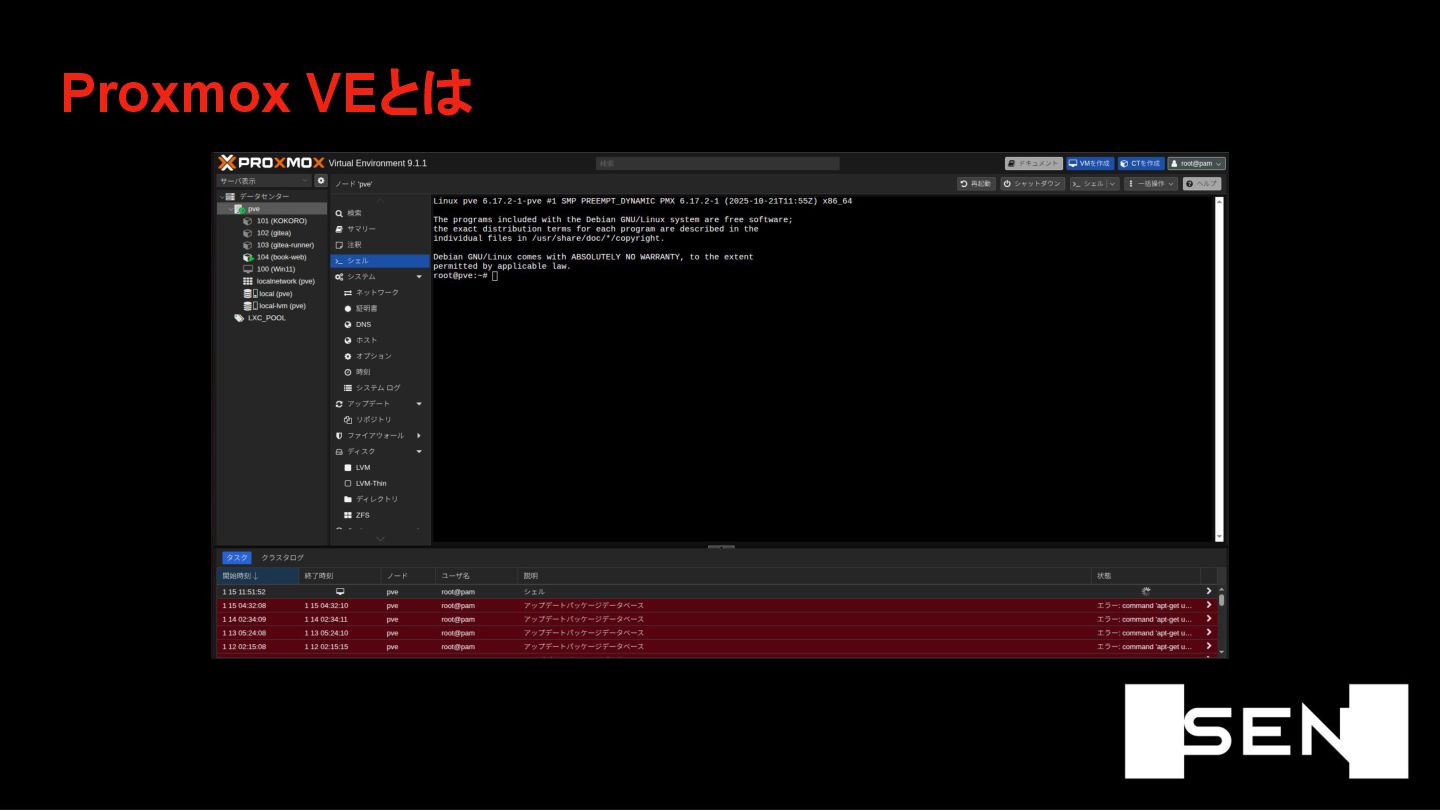Open ディレクトリ directory page
Viewport: 1440px width, 810px height.
380,499
